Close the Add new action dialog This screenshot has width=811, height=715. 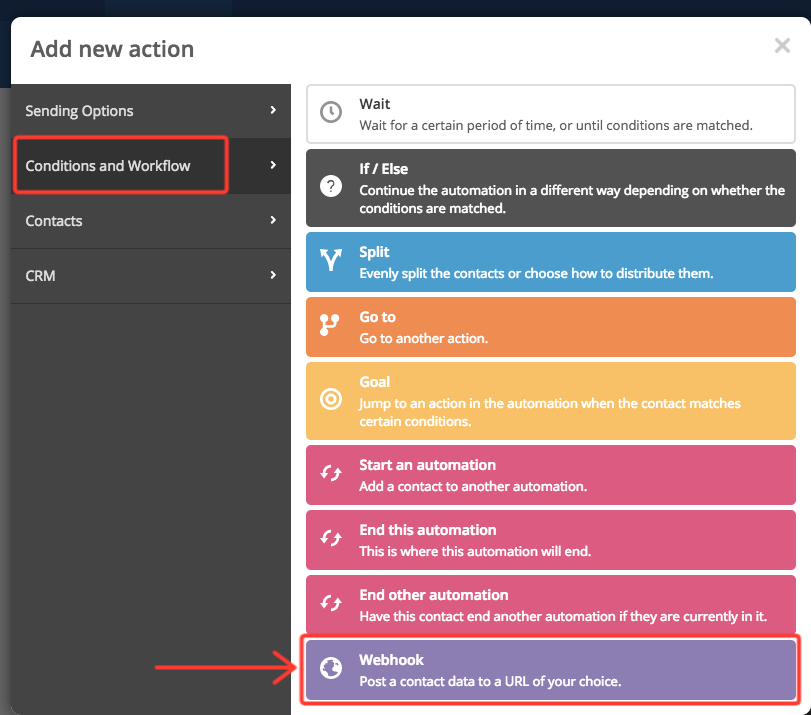click(x=782, y=45)
